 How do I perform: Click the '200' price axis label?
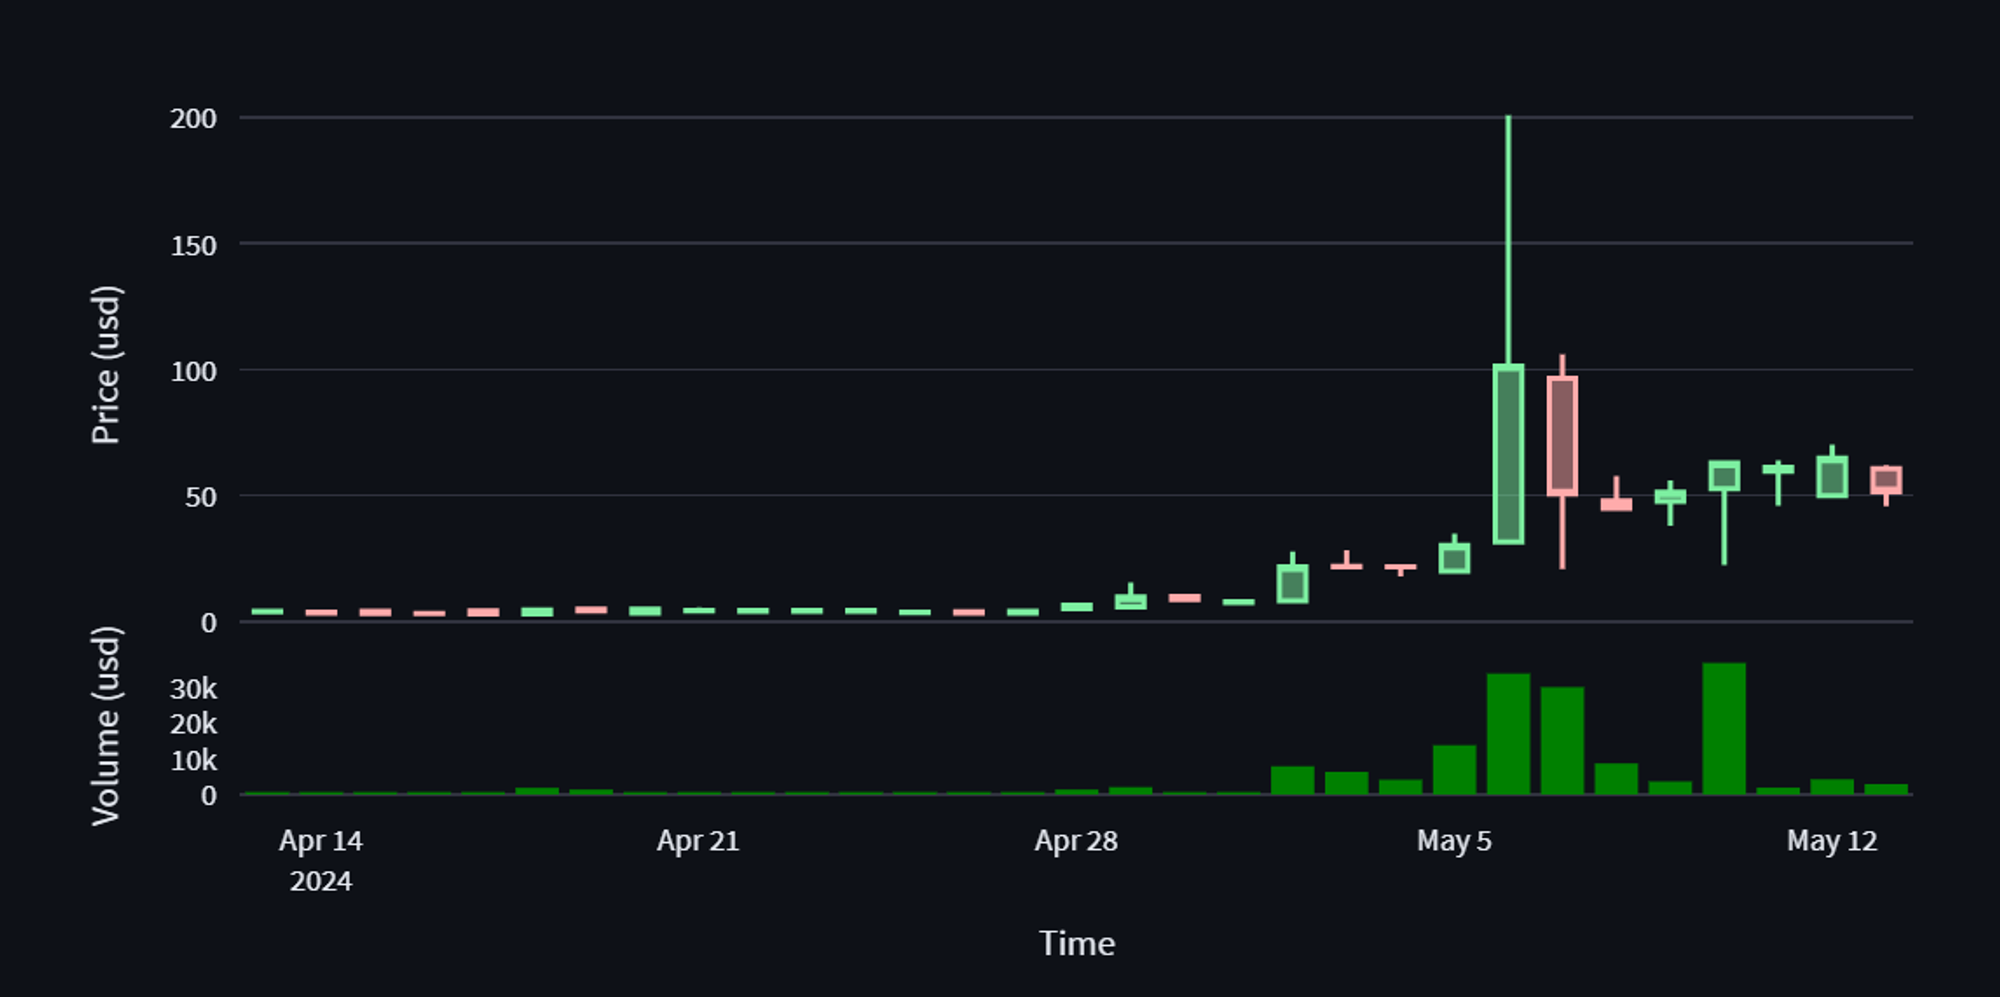tap(193, 119)
